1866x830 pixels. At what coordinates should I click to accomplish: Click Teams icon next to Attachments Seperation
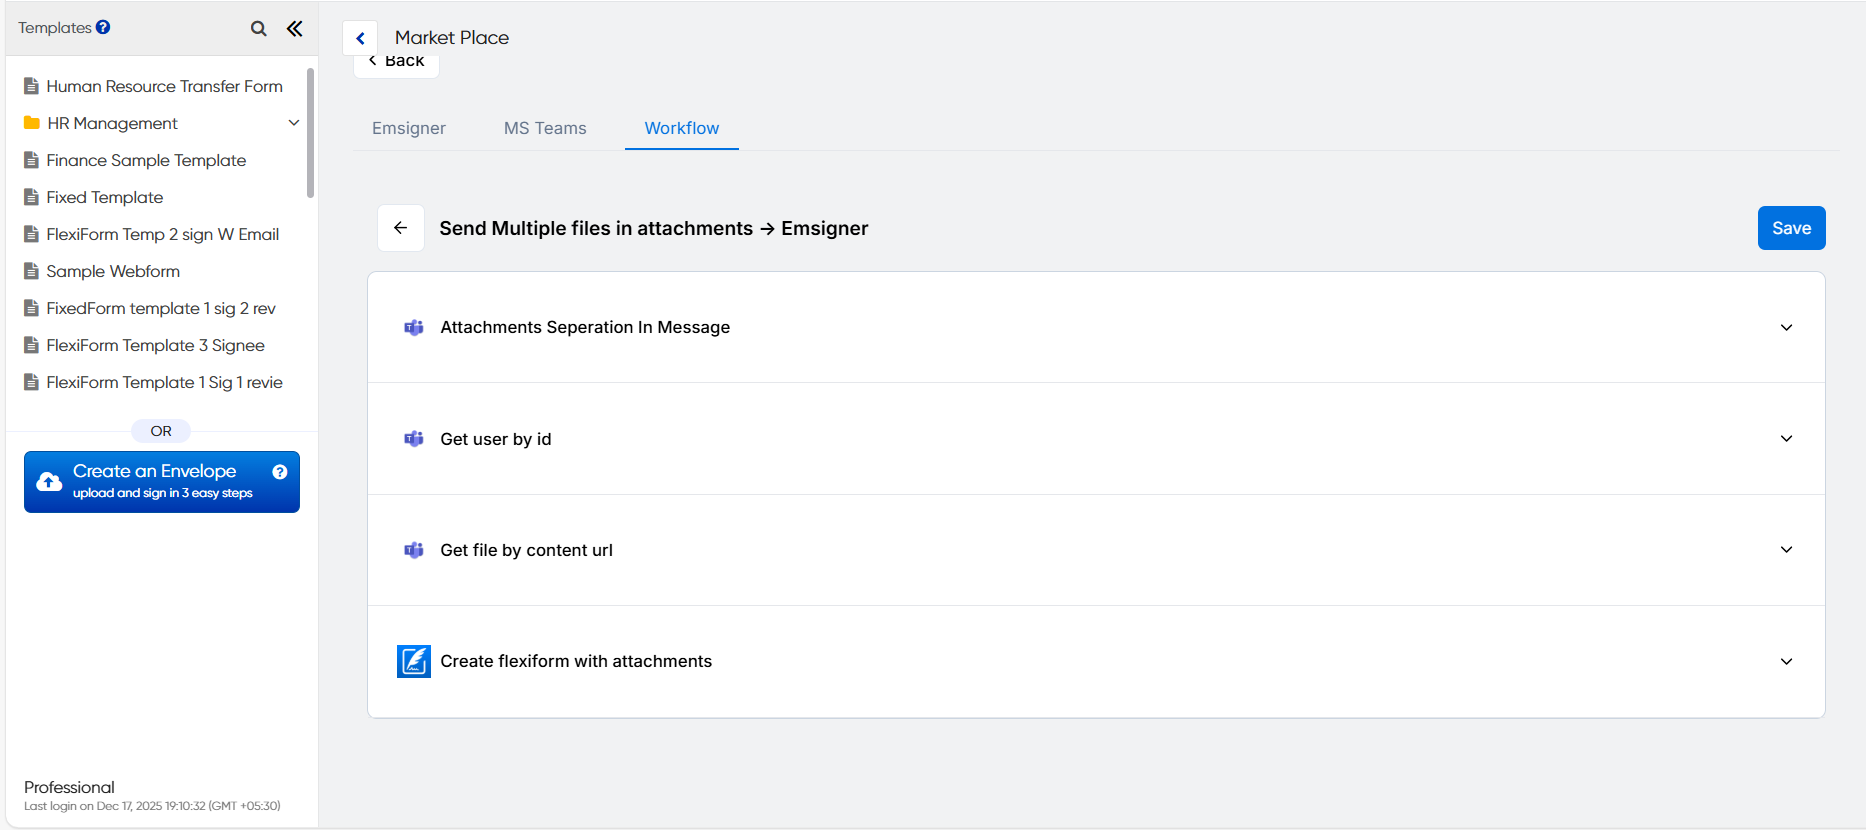pos(414,328)
